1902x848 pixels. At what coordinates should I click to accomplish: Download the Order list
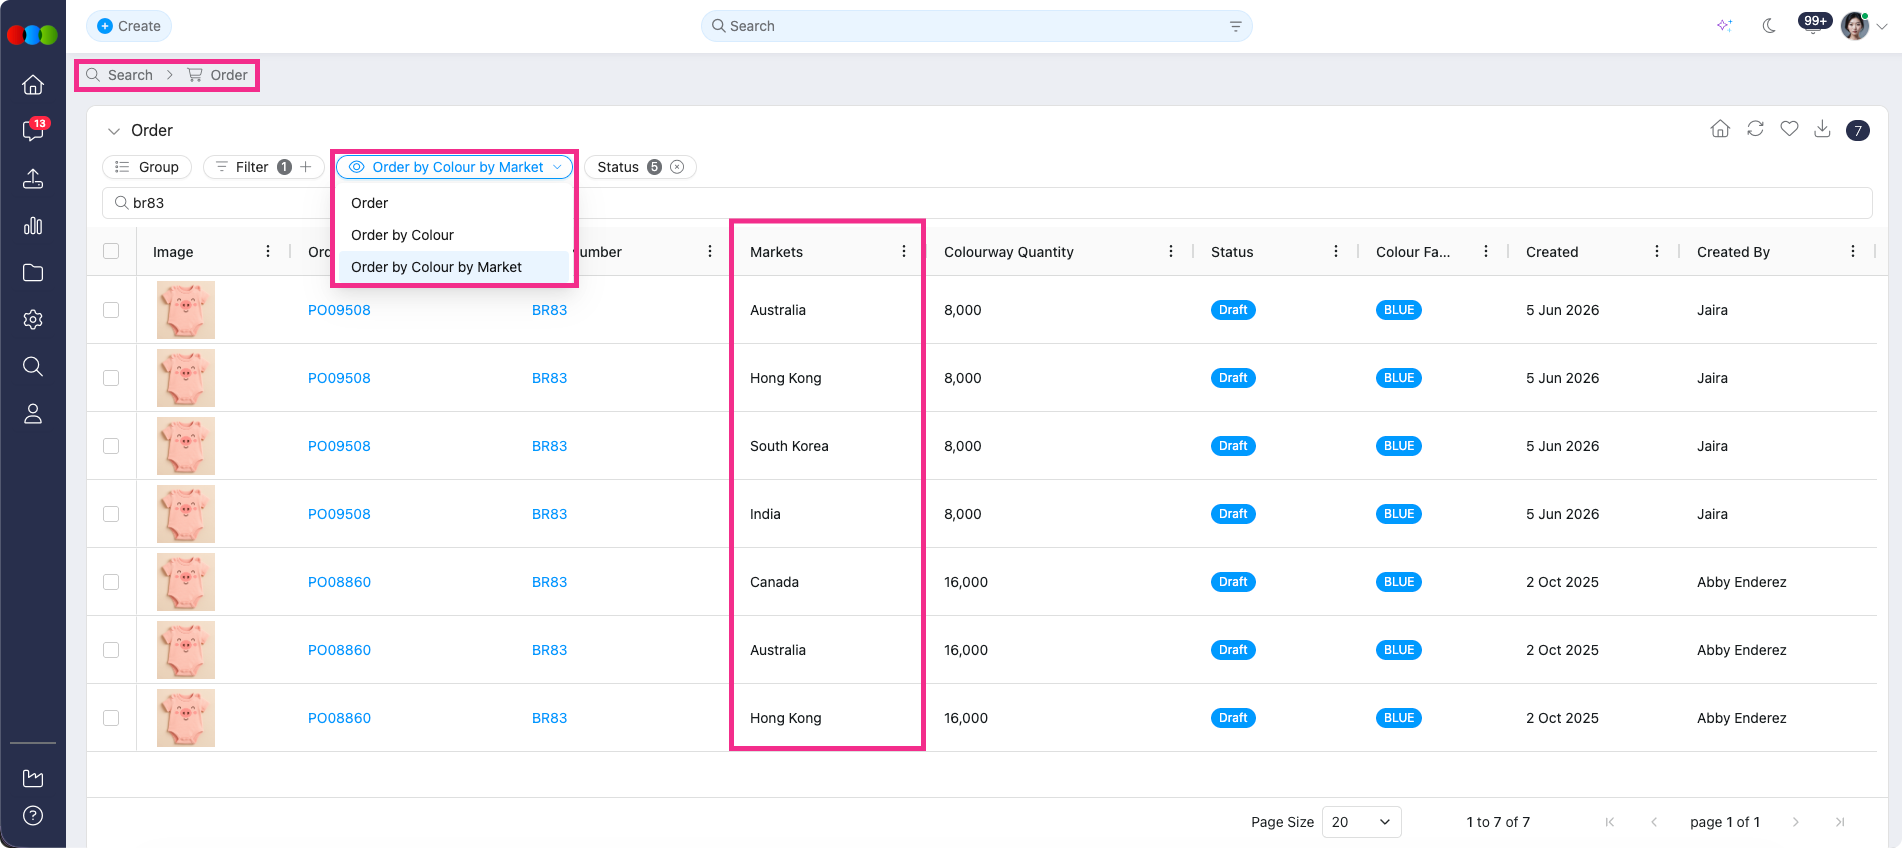[x=1822, y=129]
